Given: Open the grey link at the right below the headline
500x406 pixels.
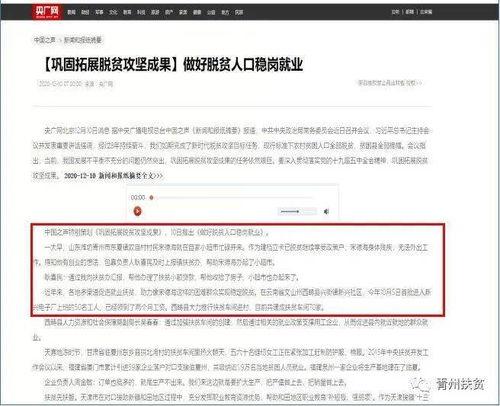Looking at the screenshot, I should coord(390,83).
